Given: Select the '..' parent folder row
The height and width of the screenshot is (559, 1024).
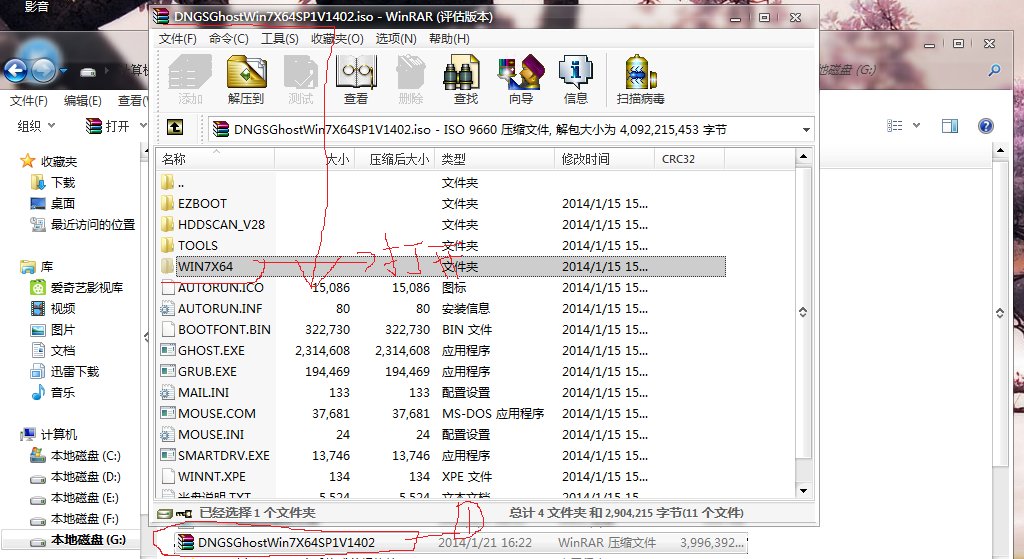Looking at the screenshot, I should (441, 183).
